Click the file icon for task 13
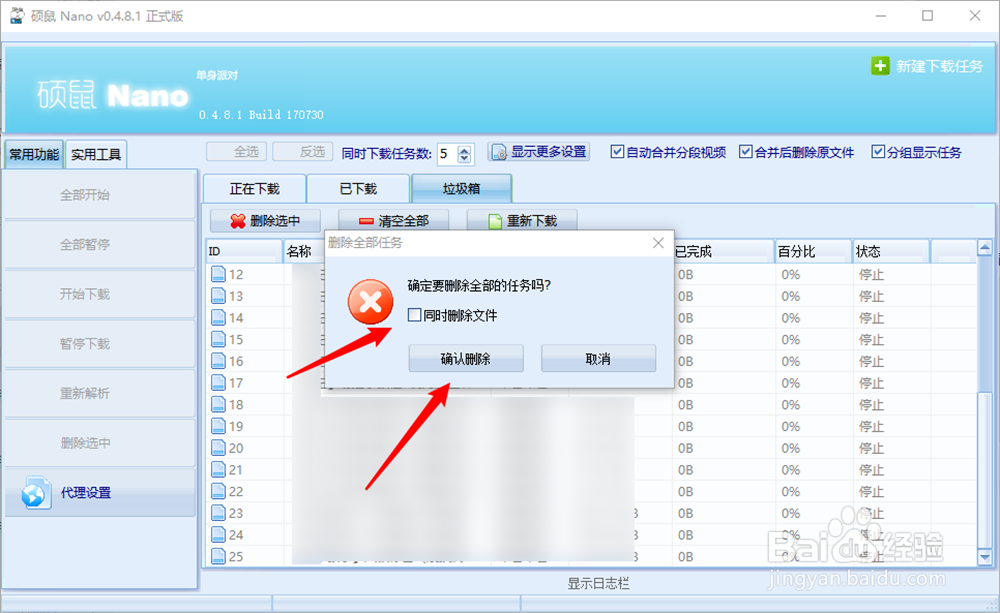Image resolution: width=1000 pixels, height=613 pixels. point(218,296)
